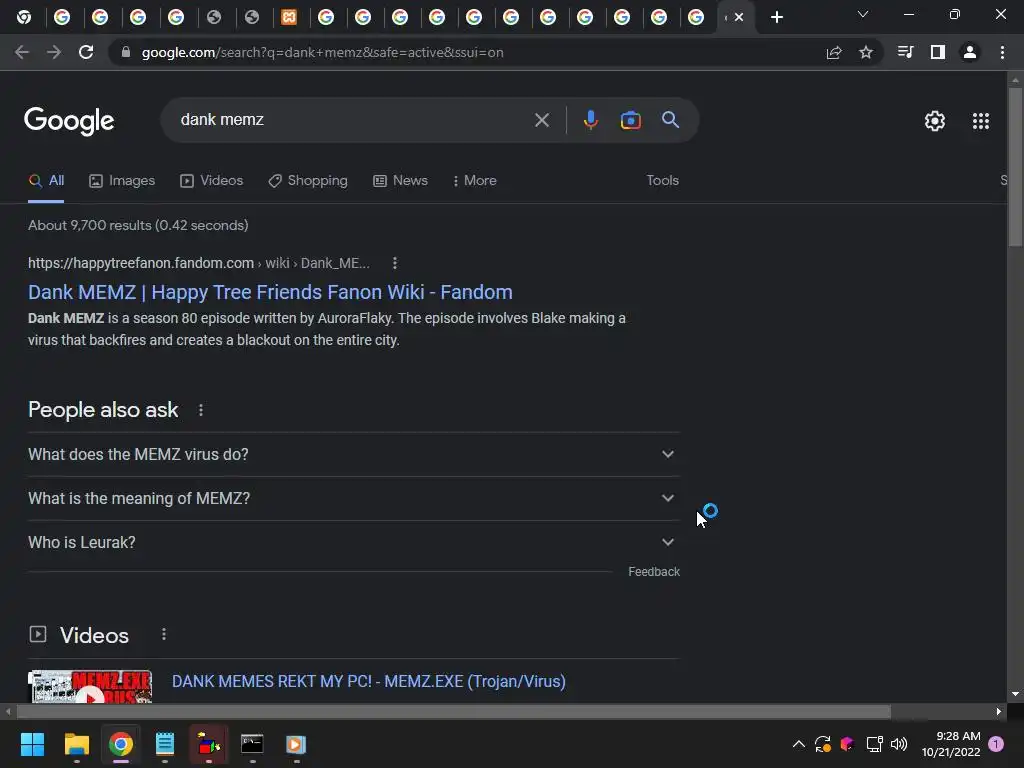1024x768 pixels.
Task: Select the All results tab
Action: coord(46,181)
